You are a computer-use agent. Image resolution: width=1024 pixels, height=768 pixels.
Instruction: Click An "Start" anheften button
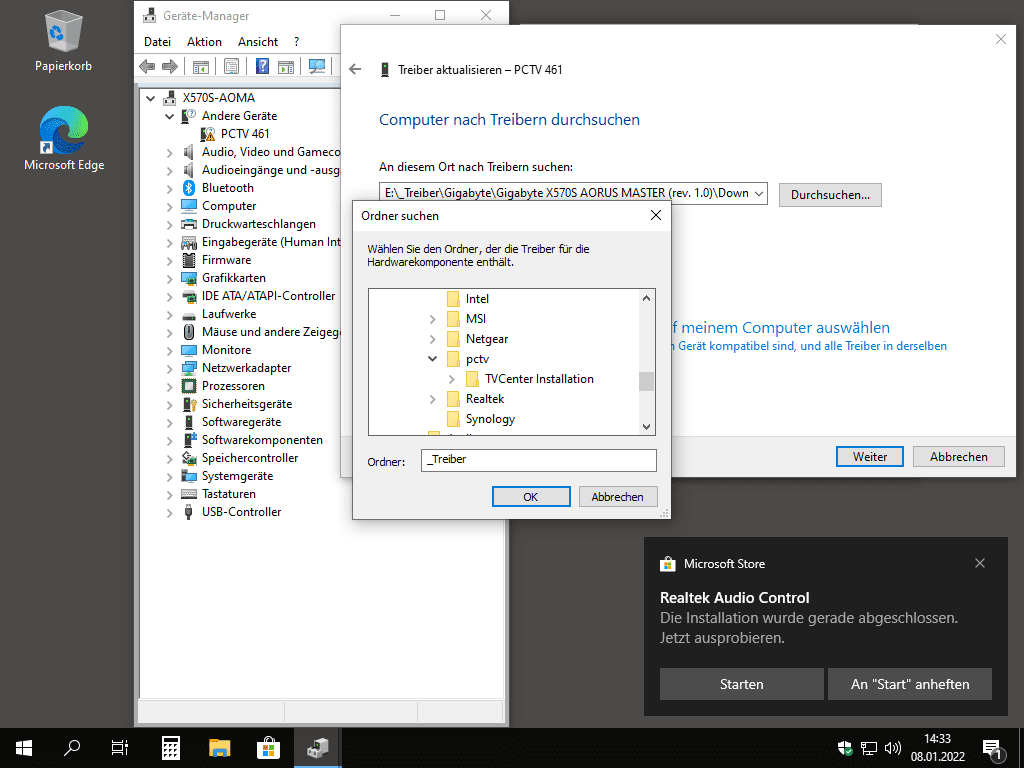pos(910,684)
